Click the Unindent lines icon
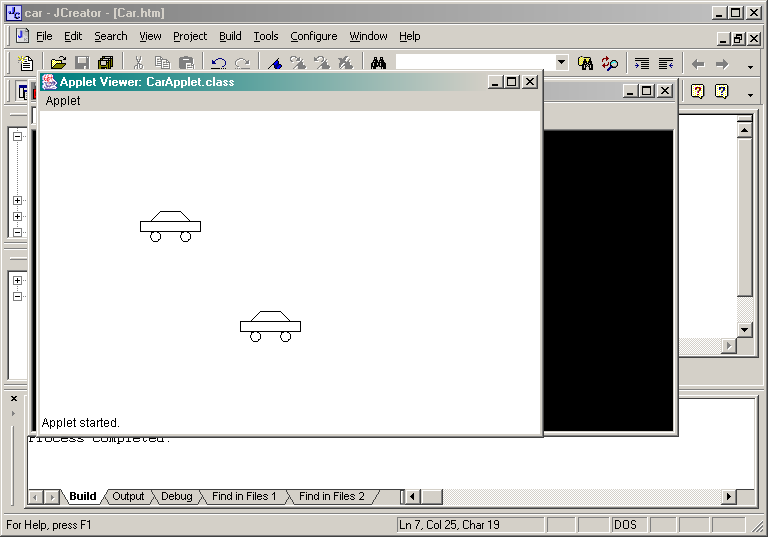The height and width of the screenshot is (537, 768). (666, 63)
